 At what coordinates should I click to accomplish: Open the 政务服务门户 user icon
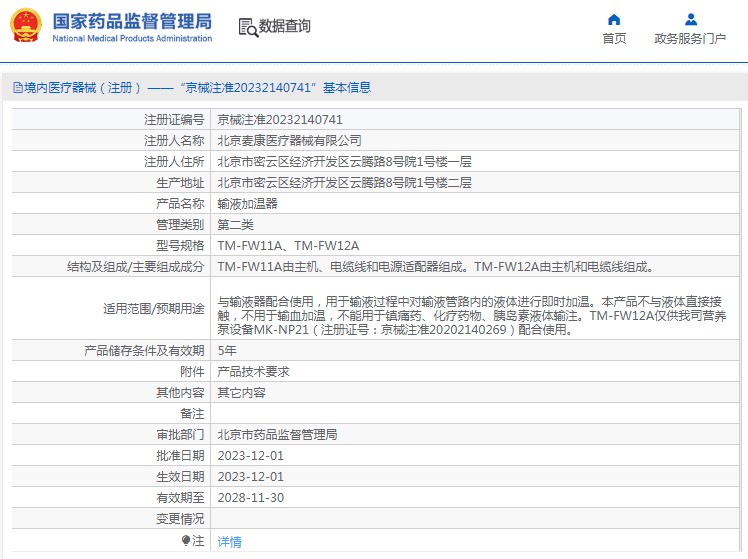click(690, 20)
